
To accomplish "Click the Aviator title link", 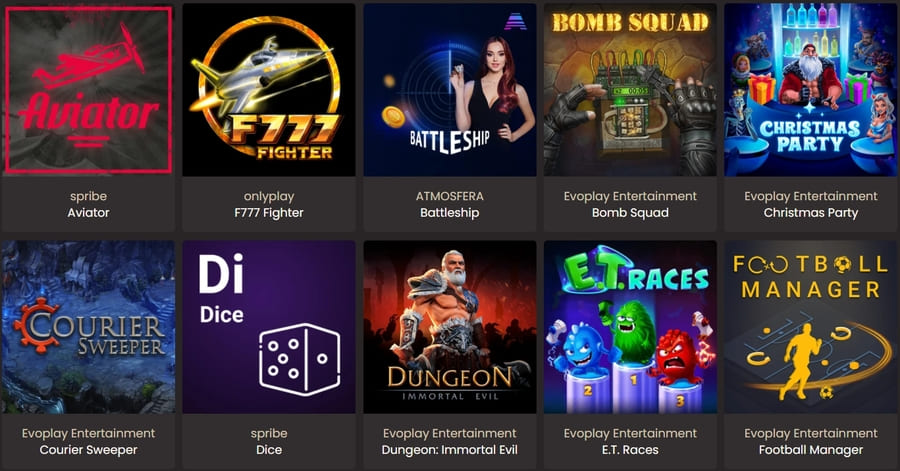I will coord(88,213).
